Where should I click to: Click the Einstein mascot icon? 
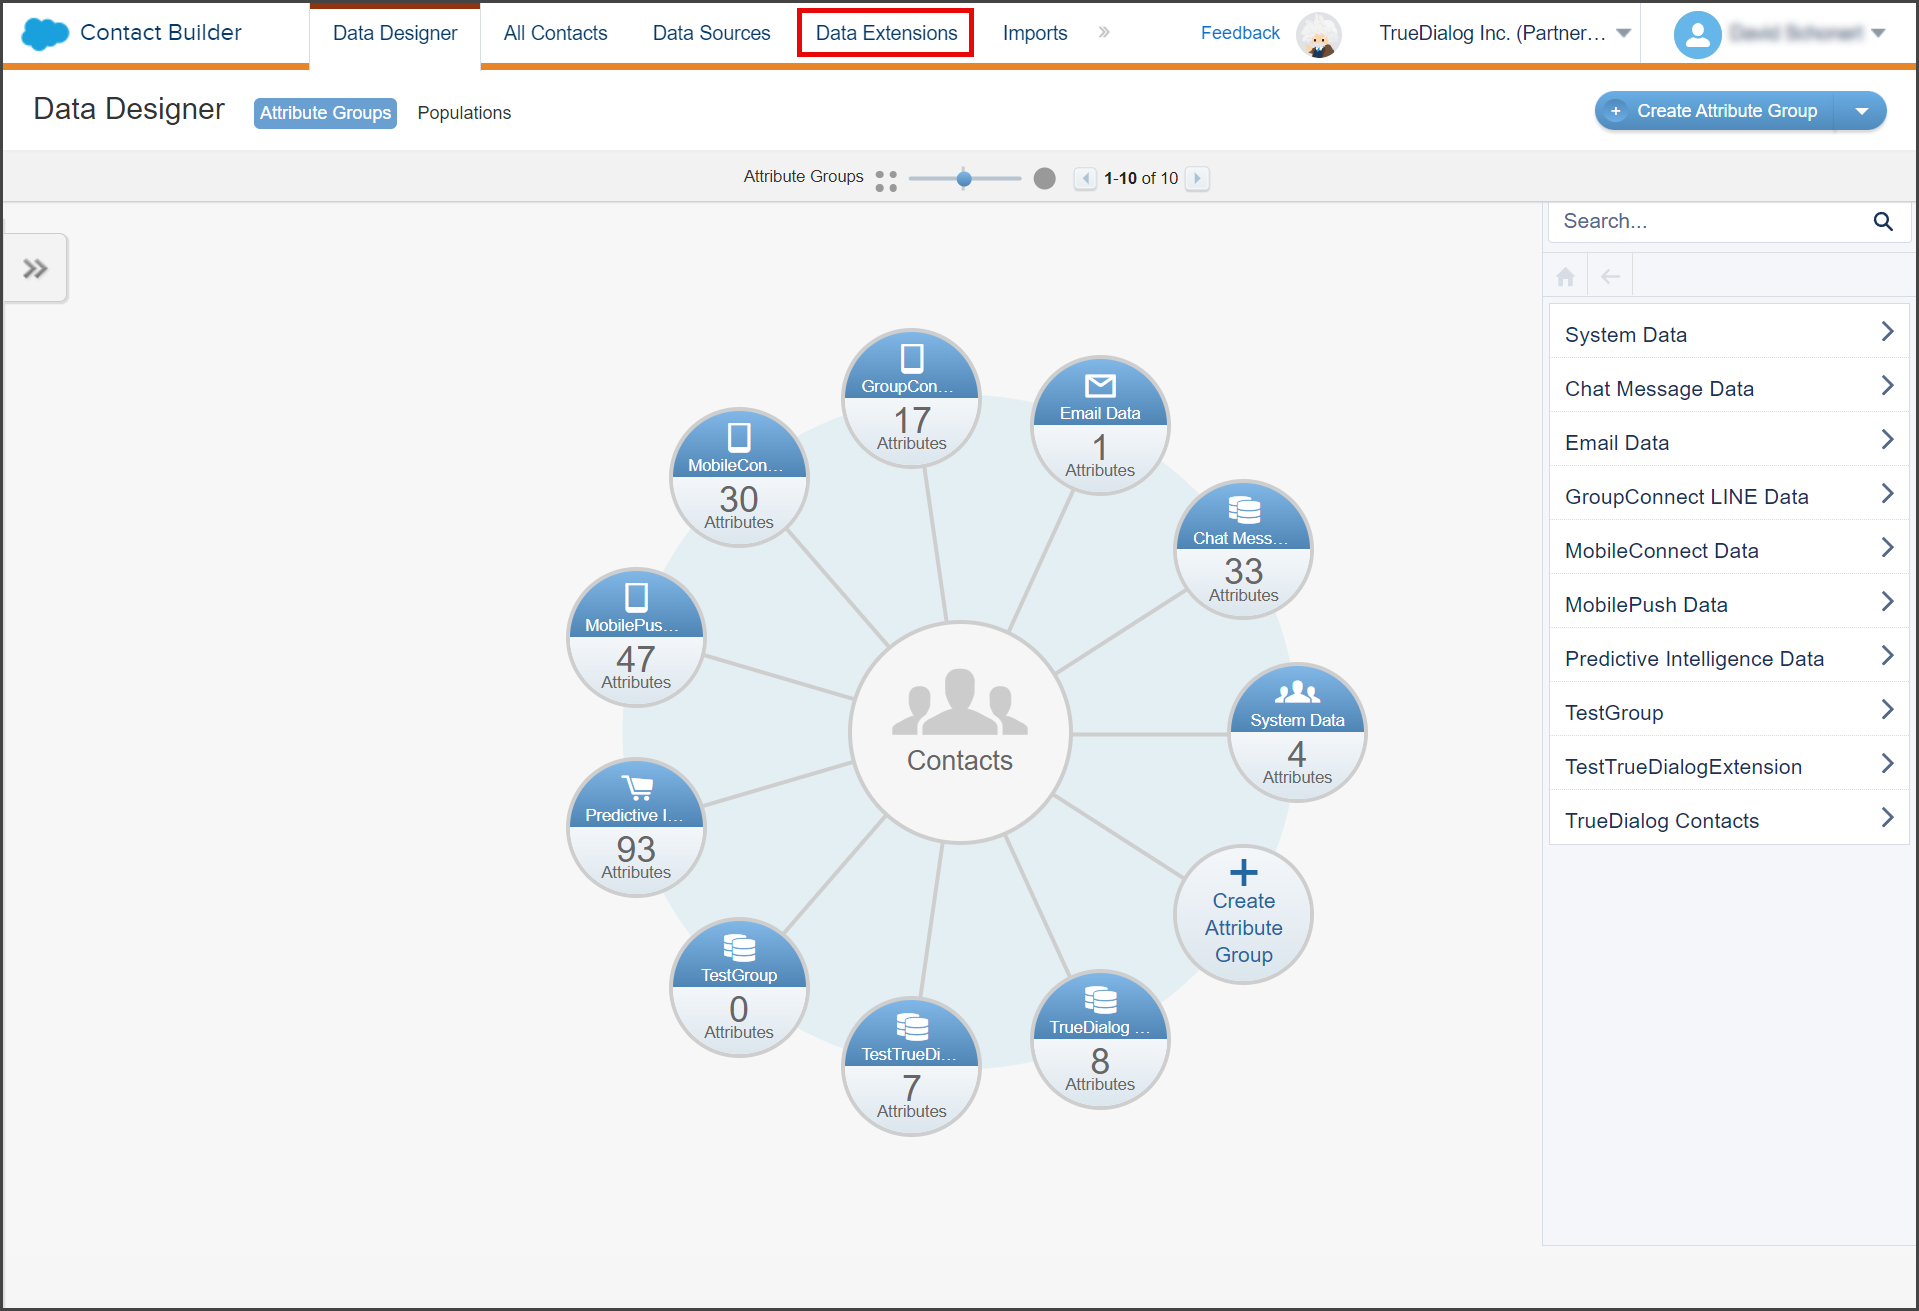click(x=1318, y=34)
